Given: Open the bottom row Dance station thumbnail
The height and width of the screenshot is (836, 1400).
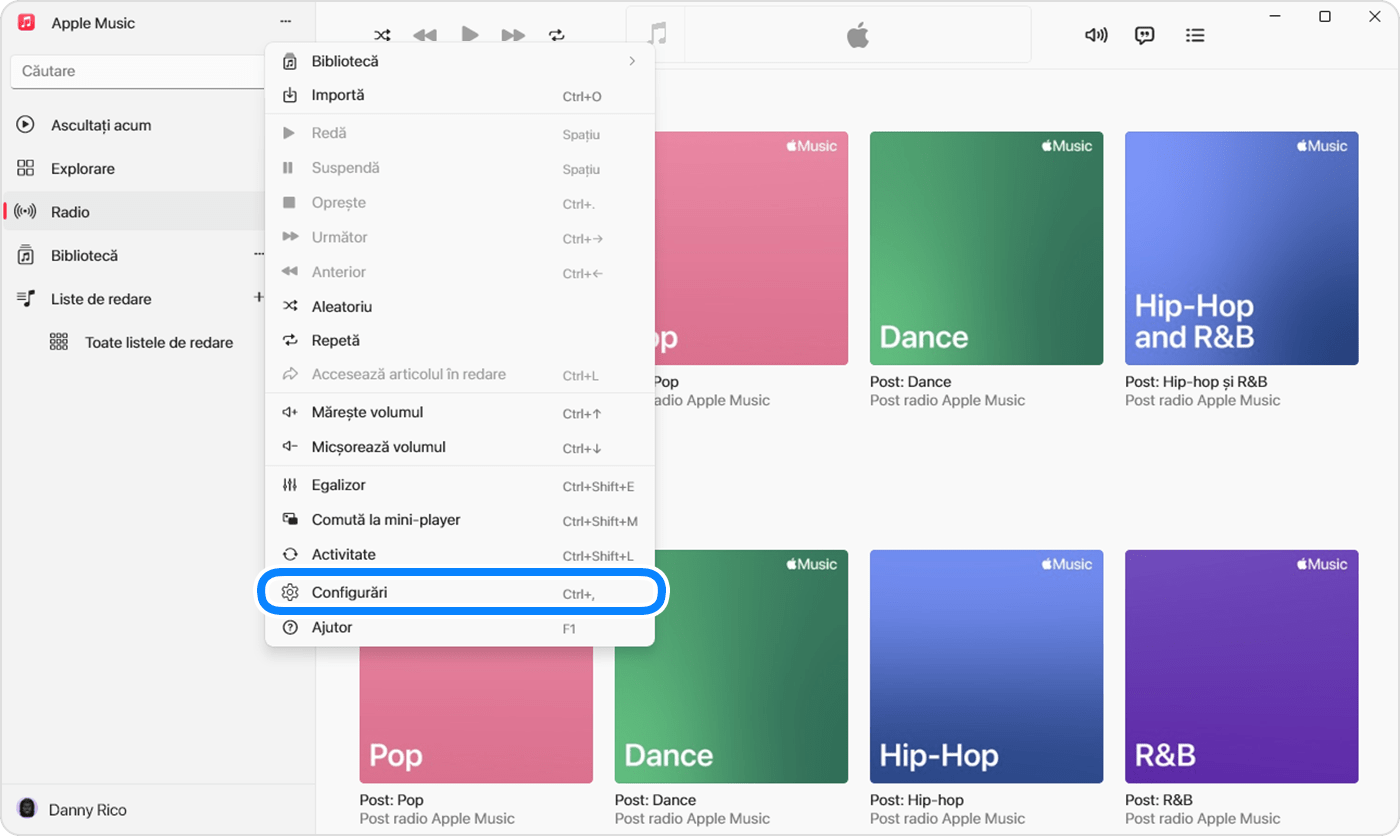Looking at the screenshot, I should tap(731, 666).
